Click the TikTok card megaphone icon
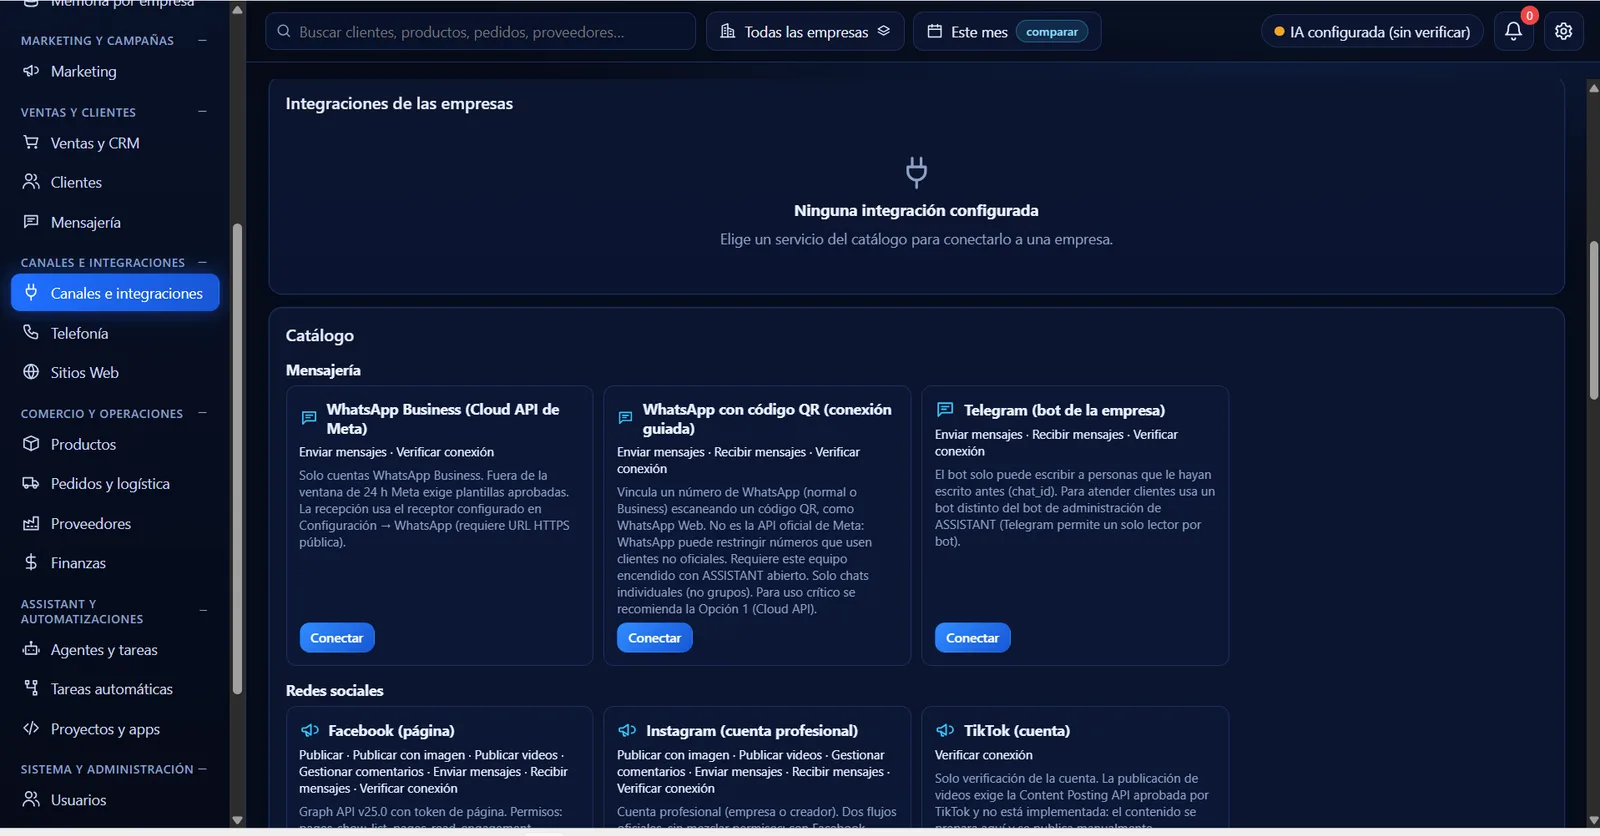The image size is (1600, 836). coord(945,730)
